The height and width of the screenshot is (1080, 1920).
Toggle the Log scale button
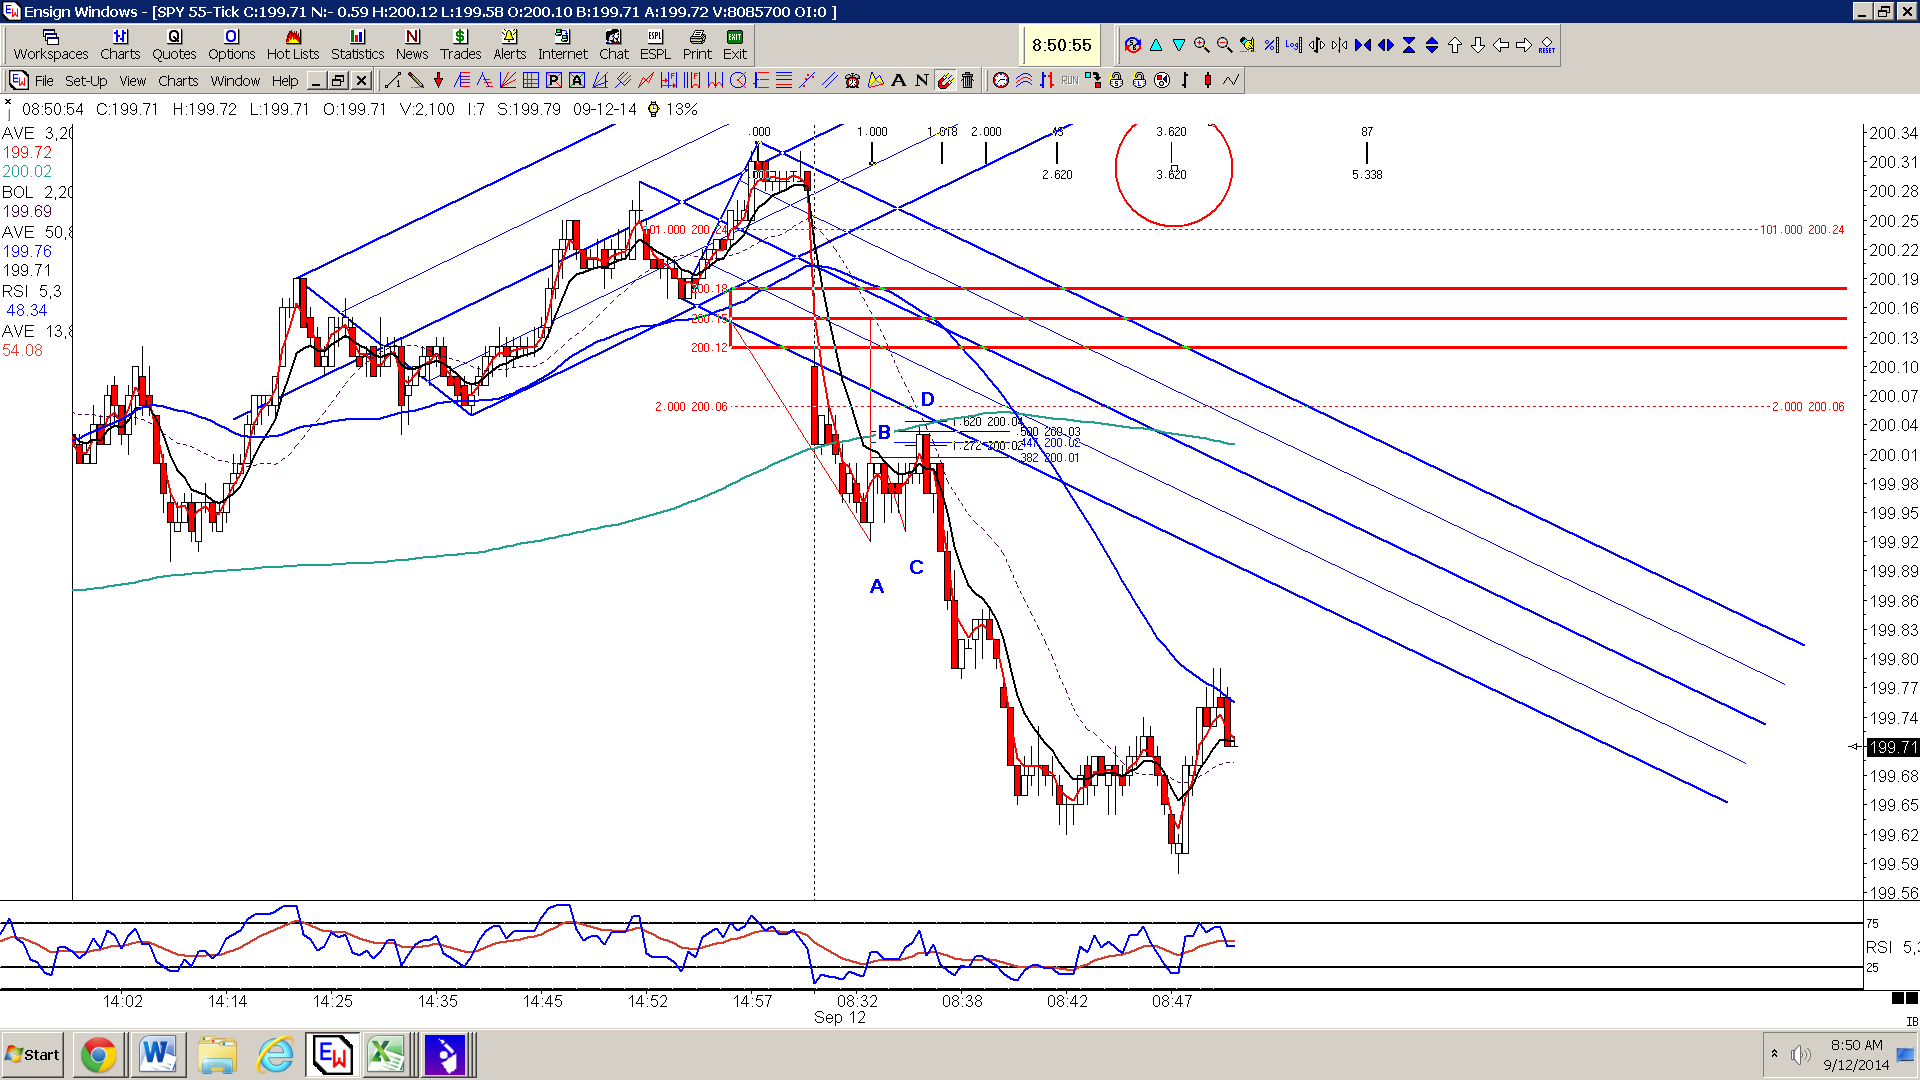pyautogui.click(x=1293, y=45)
